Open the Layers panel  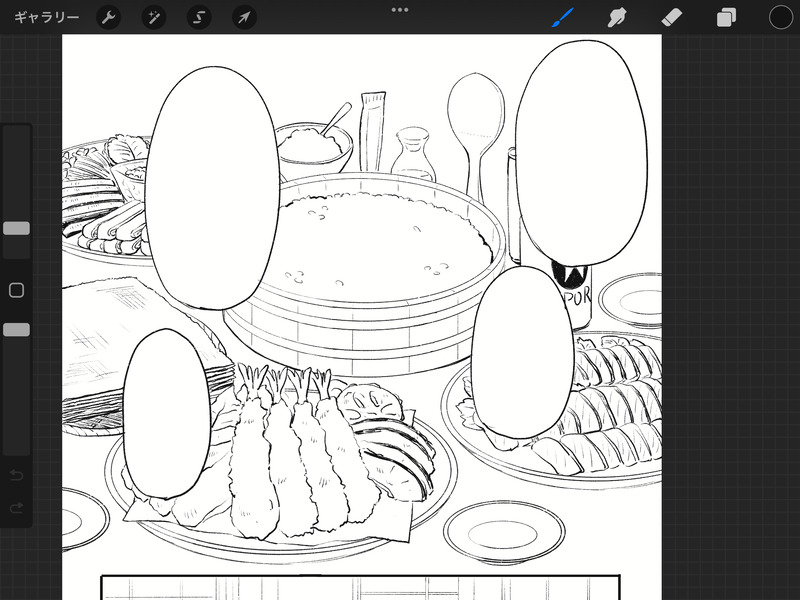[726, 17]
